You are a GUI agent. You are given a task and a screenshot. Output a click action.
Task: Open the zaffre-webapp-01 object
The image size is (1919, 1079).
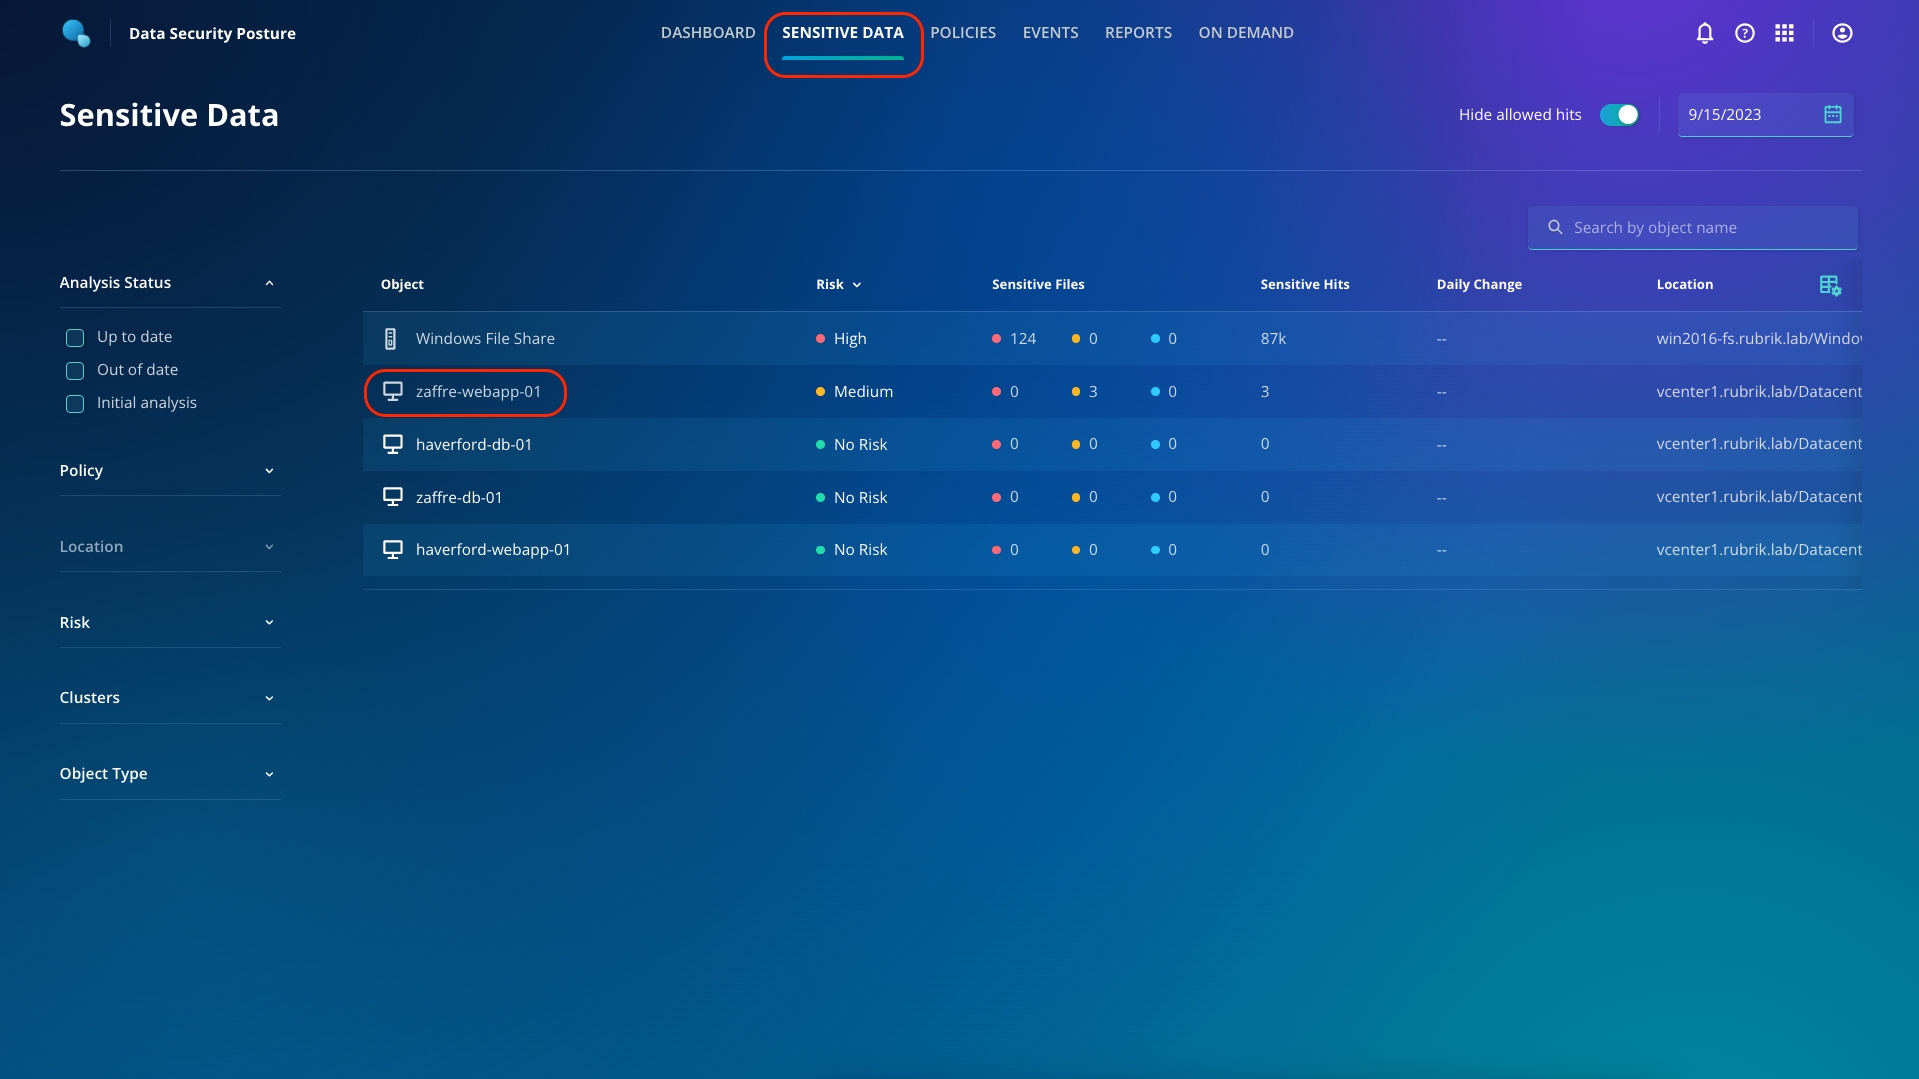pyautogui.click(x=477, y=392)
